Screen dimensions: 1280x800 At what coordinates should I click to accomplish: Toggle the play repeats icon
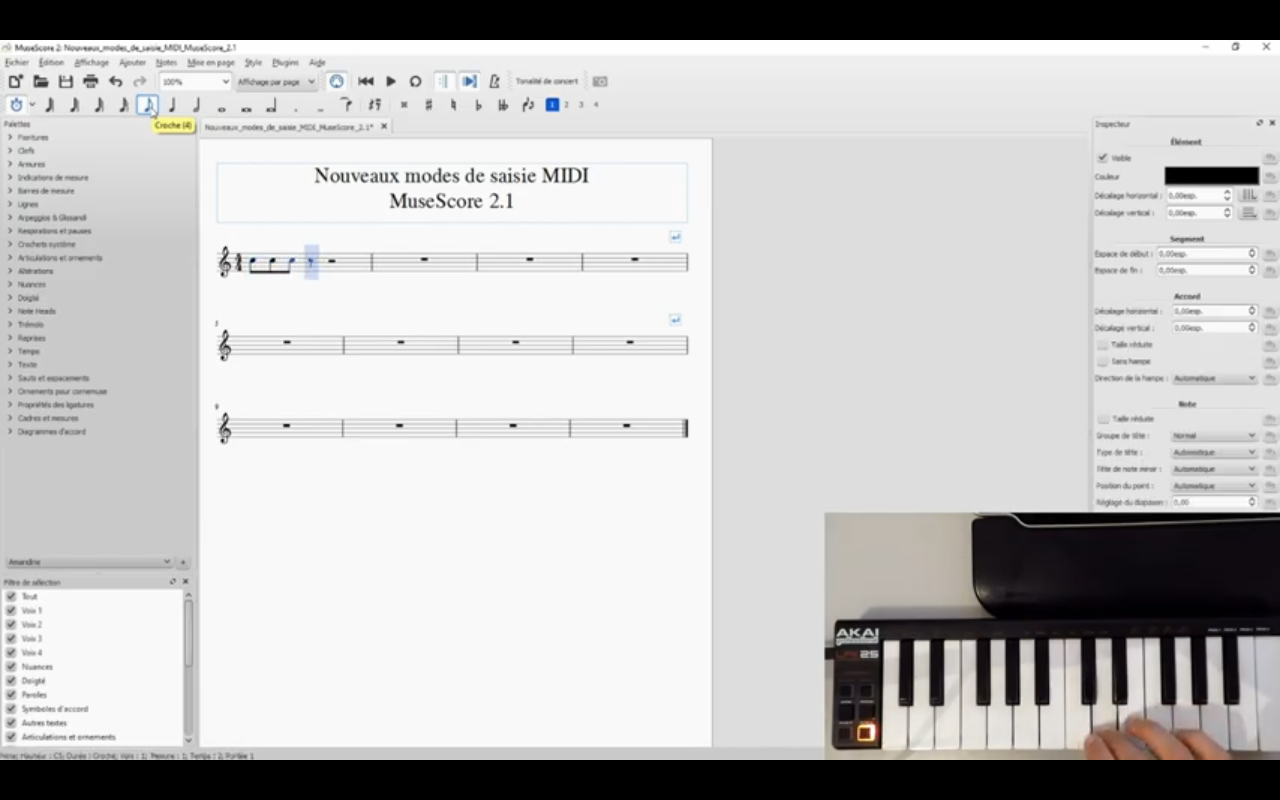pos(443,81)
